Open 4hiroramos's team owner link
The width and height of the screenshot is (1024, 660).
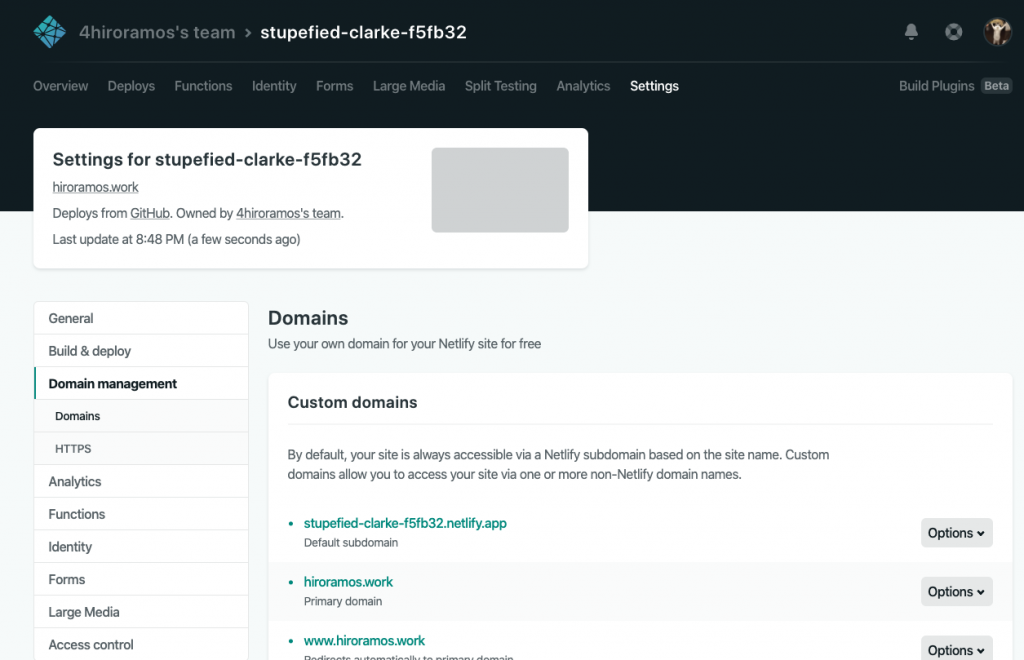point(288,213)
